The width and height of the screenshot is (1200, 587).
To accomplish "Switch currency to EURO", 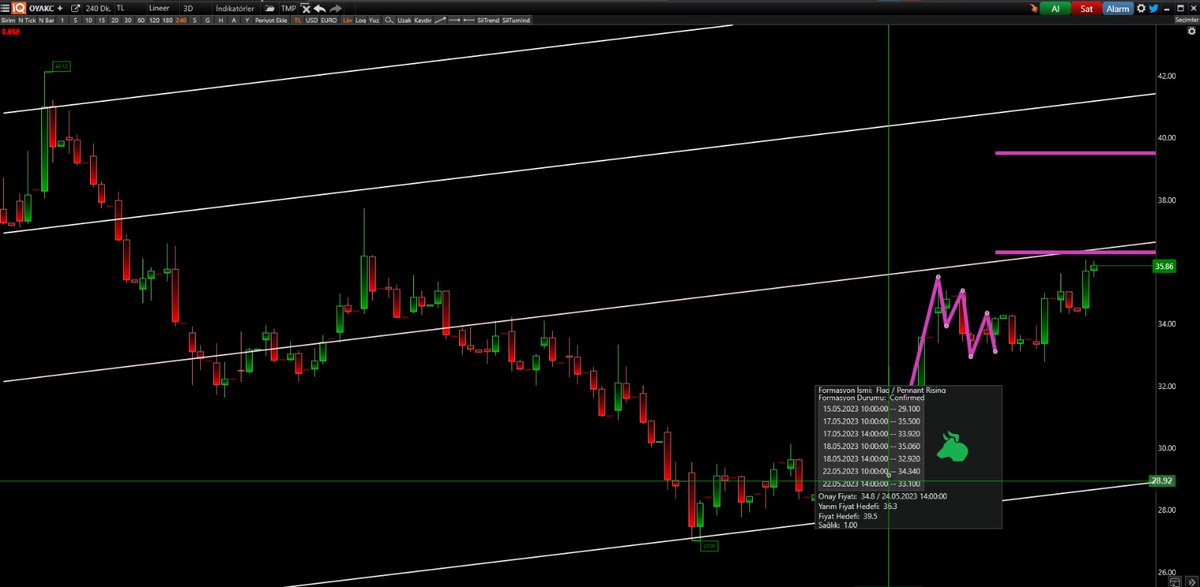I will pos(328,20).
